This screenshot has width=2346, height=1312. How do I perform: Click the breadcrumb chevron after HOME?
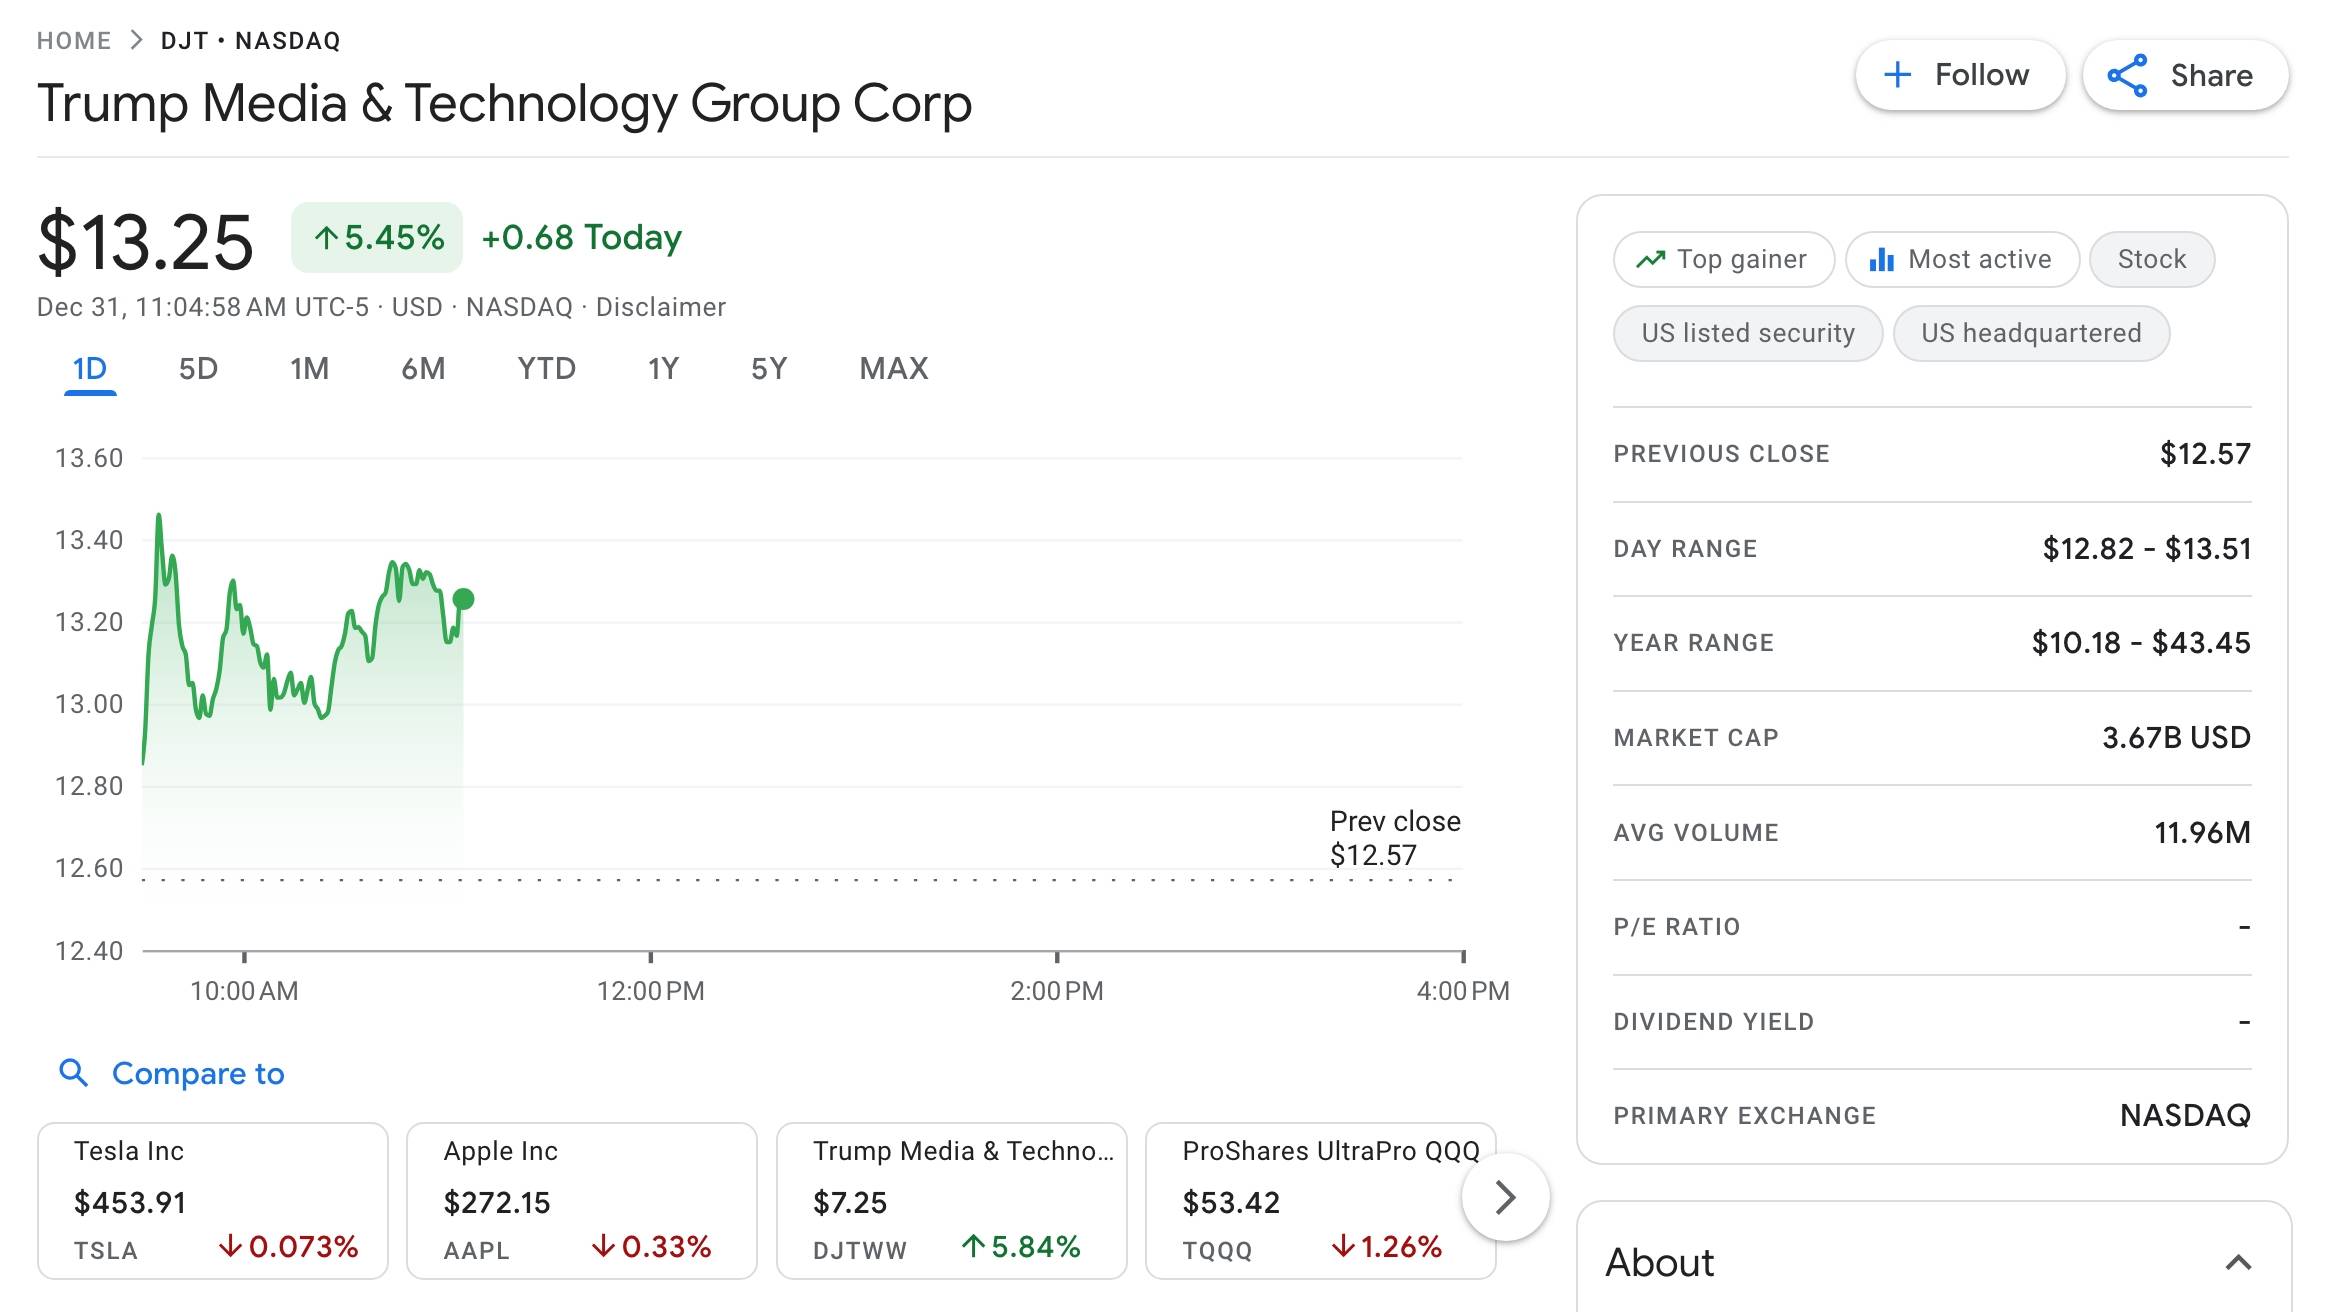click(x=137, y=41)
